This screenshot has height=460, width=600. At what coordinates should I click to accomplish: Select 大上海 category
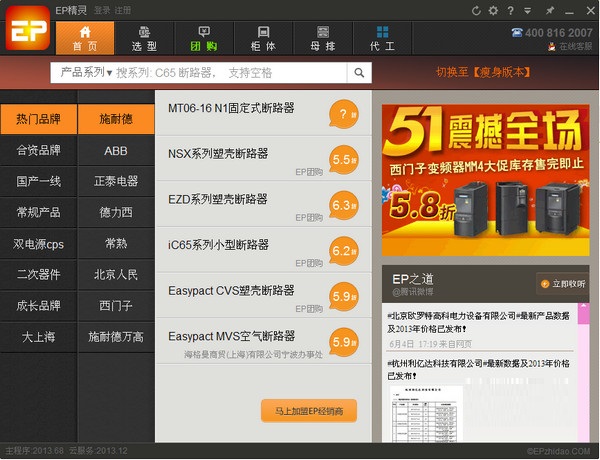click(x=38, y=337)
